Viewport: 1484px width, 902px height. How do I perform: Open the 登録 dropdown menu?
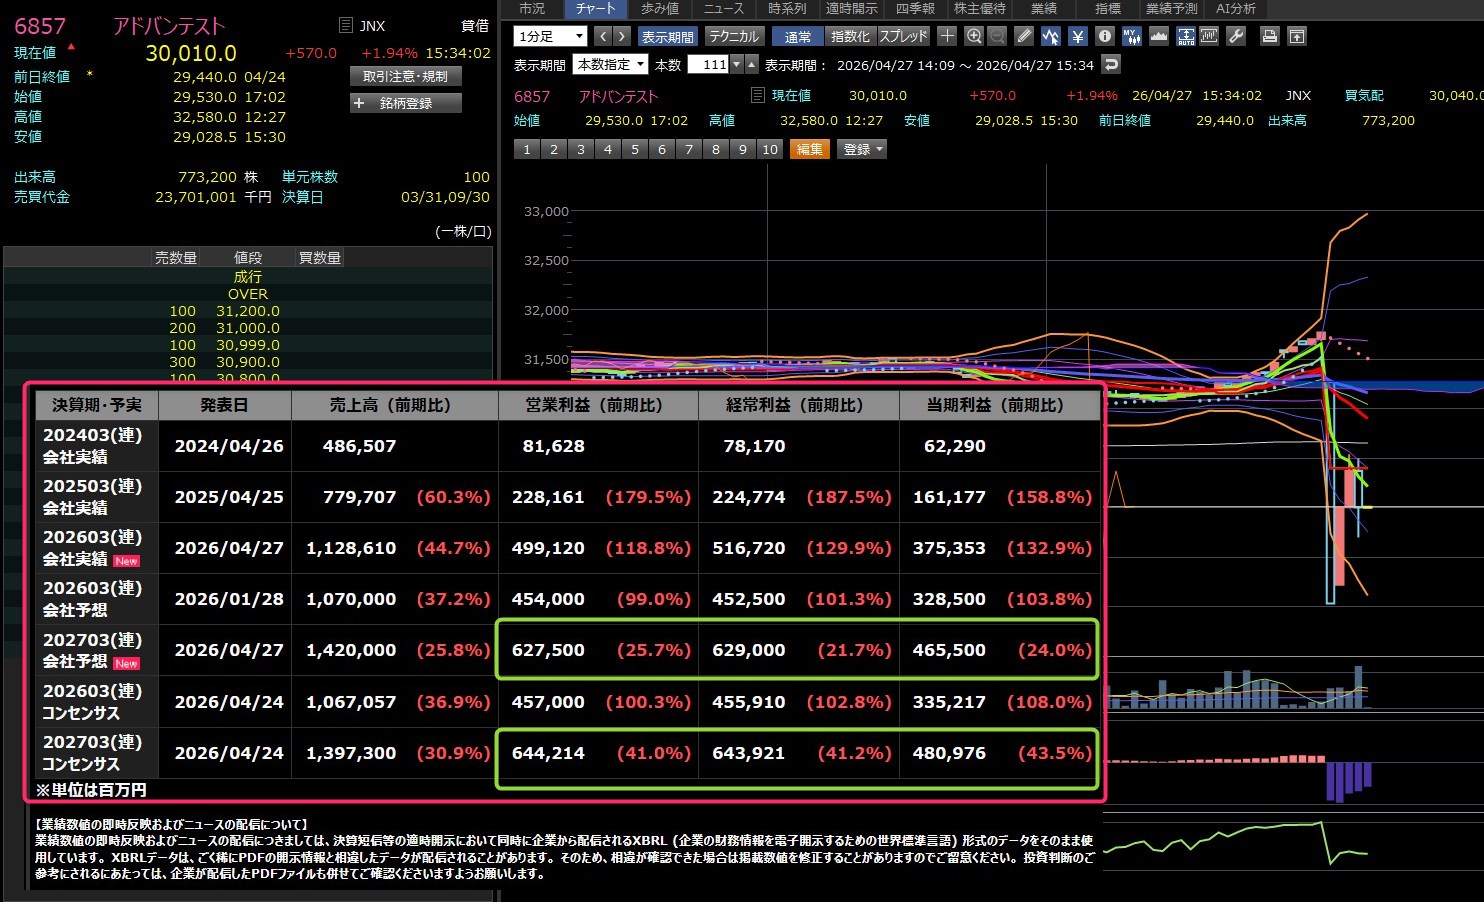pyautogui.click(x=864, y=149)
